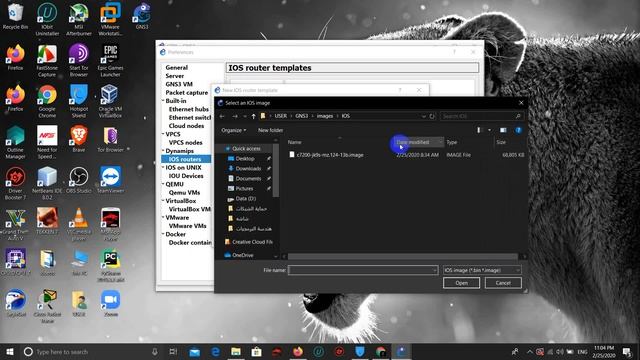This screenshot has height=360, width=640.
Task: Open Desktop in navigation pane
Action: [244, 158]
